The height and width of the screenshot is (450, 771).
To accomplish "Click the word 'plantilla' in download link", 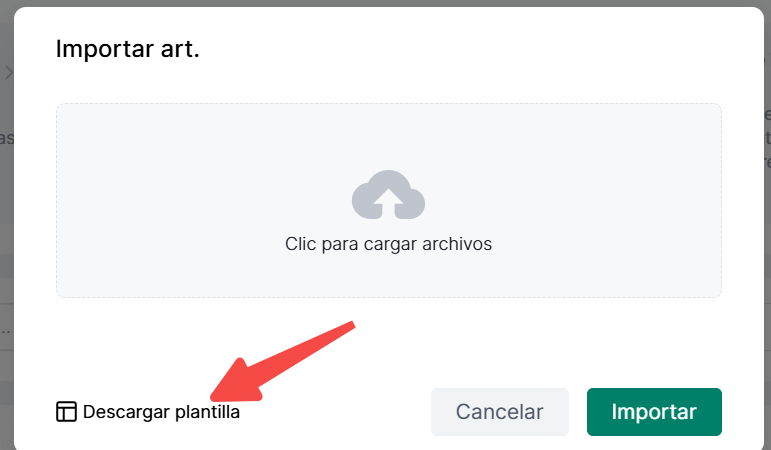I will pyautogui.click(x=207, y=412).
